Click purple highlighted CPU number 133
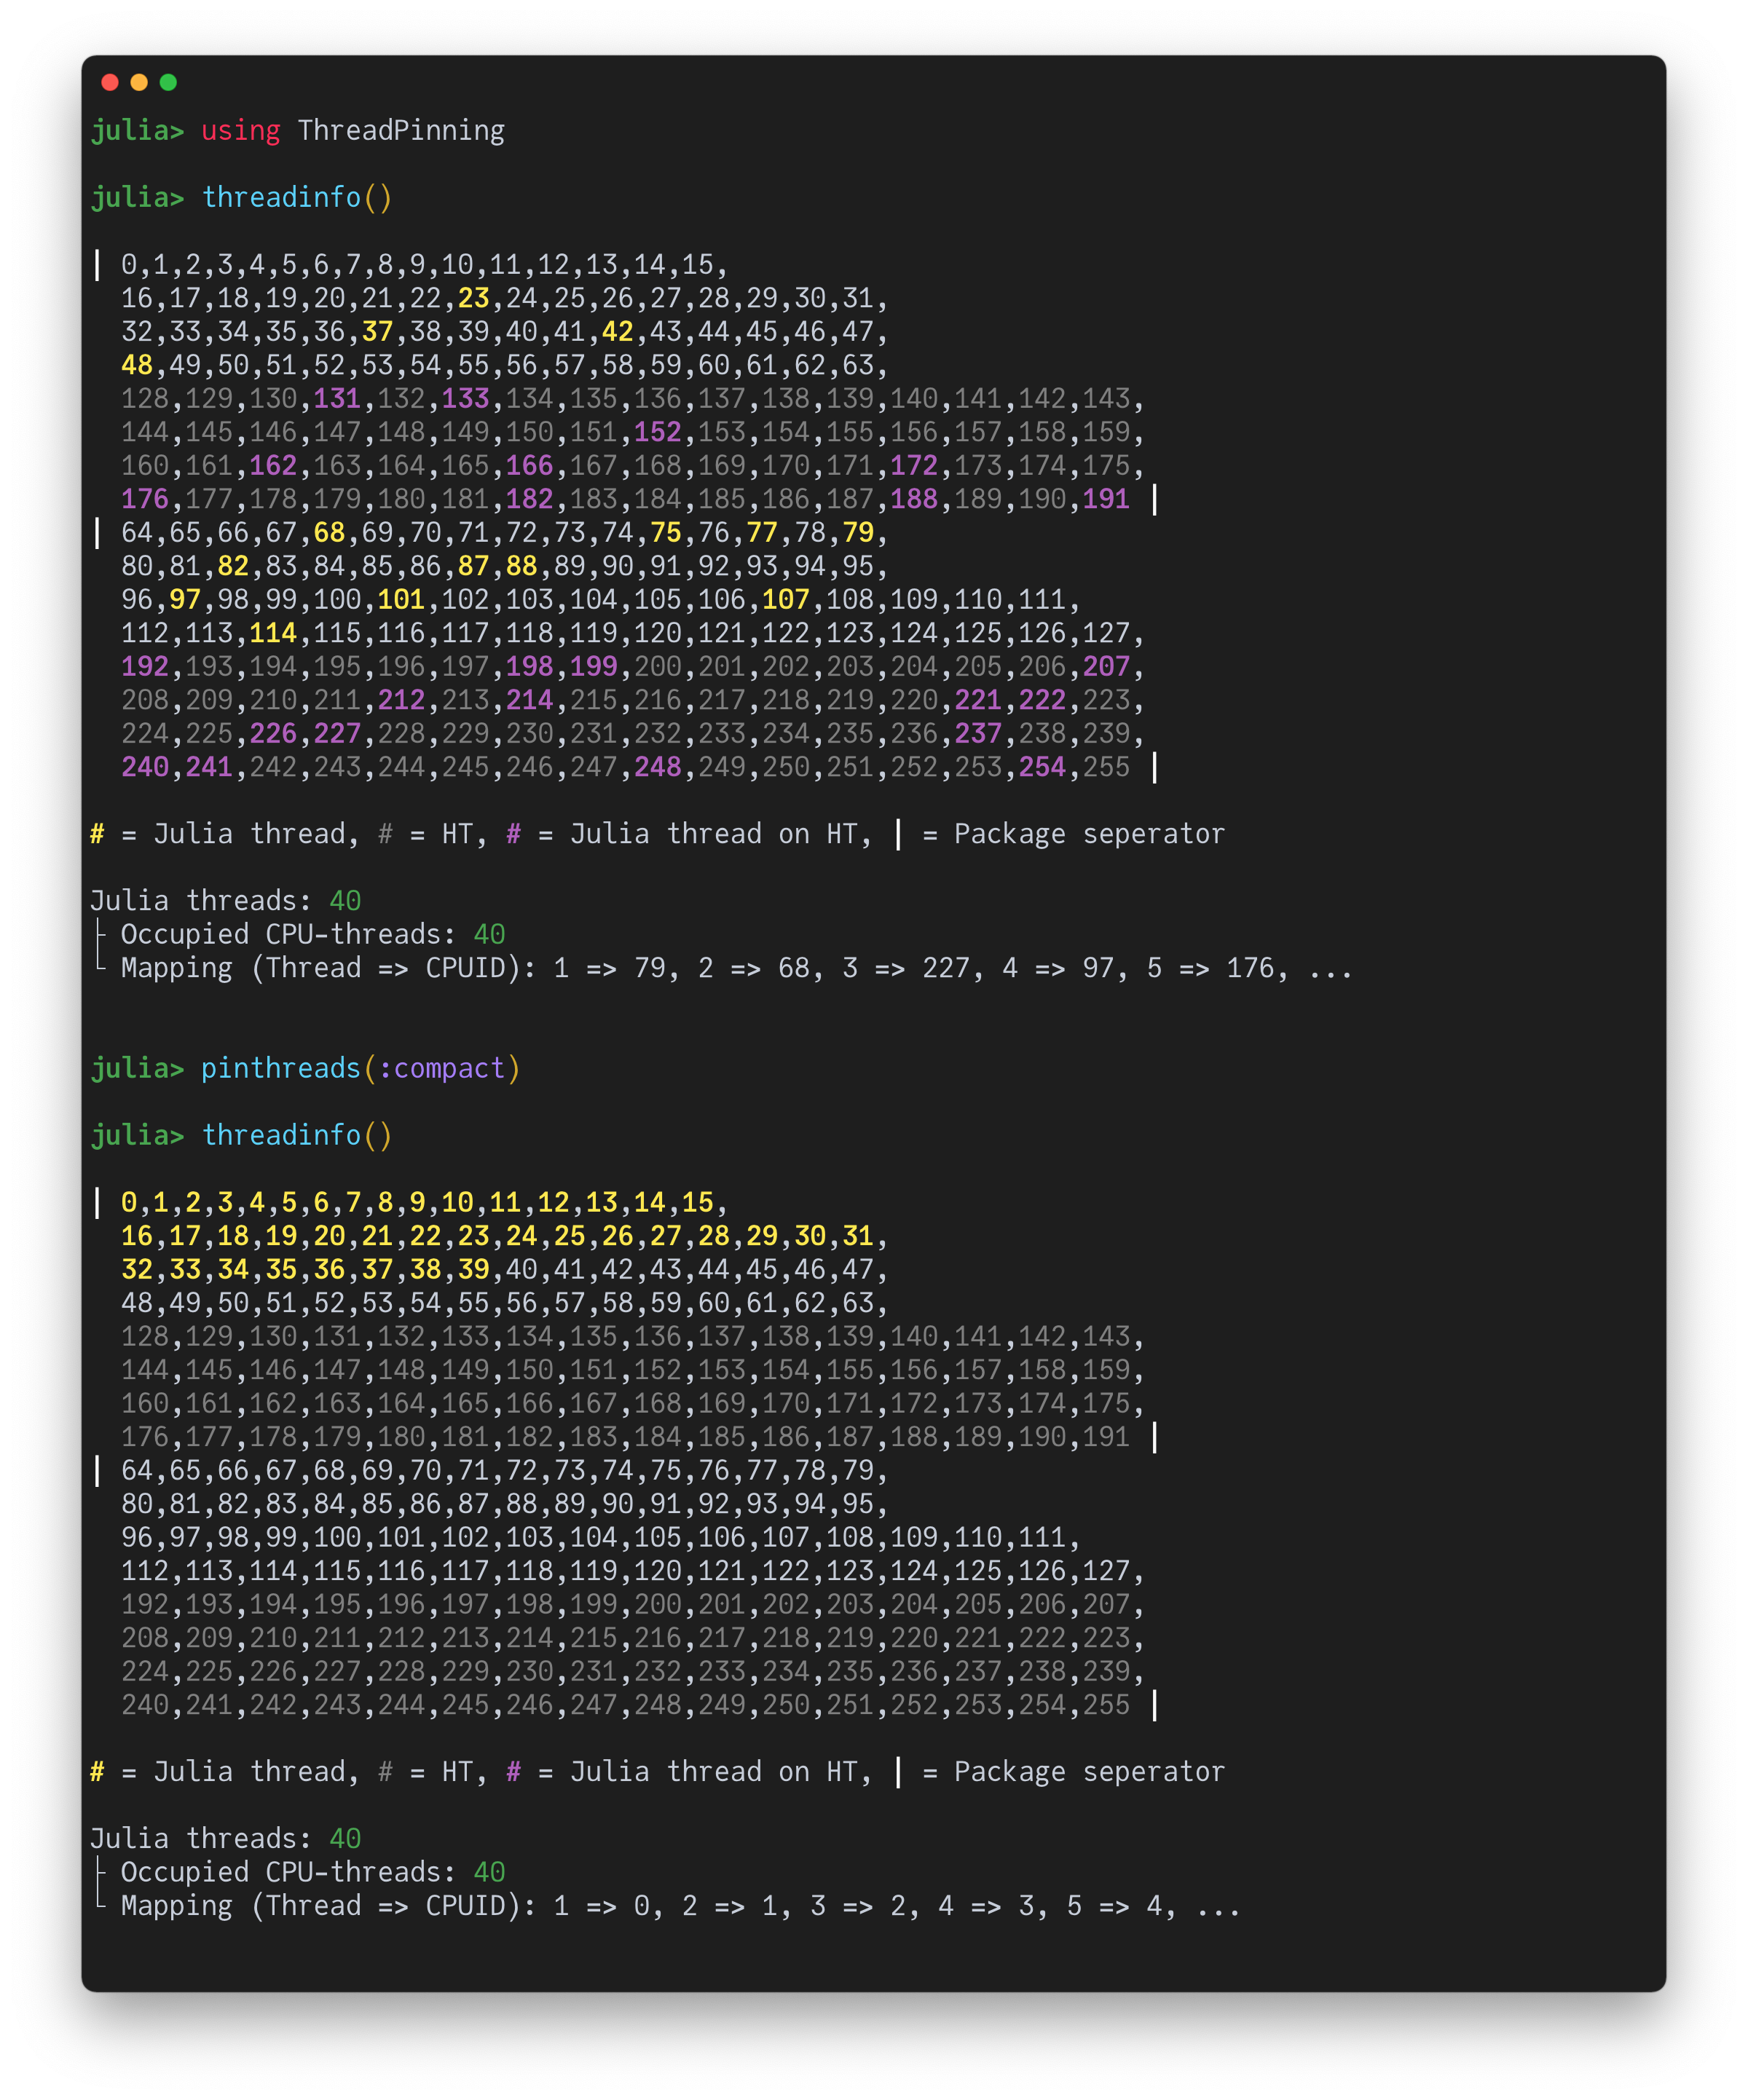Viewport: 1748px width, 2100px height. pyautogui.click(x=465, y=398)
